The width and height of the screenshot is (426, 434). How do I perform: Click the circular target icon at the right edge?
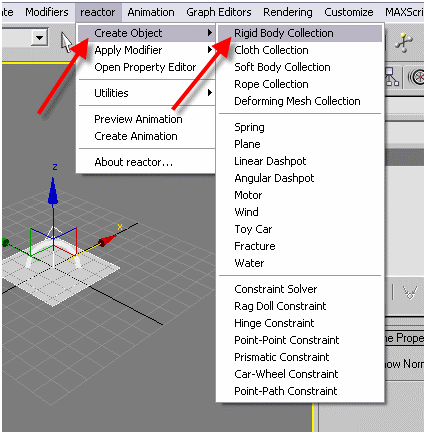coord(417,77)
